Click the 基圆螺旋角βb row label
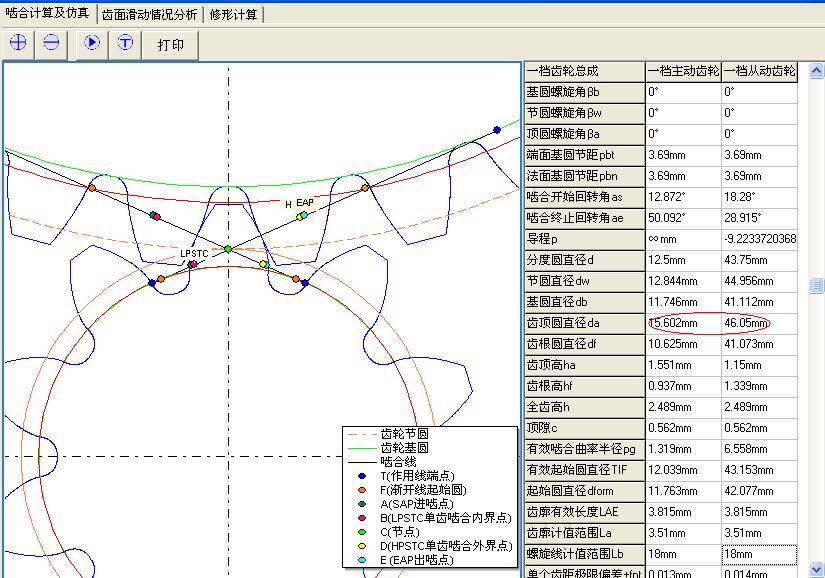 pos(585,92)
